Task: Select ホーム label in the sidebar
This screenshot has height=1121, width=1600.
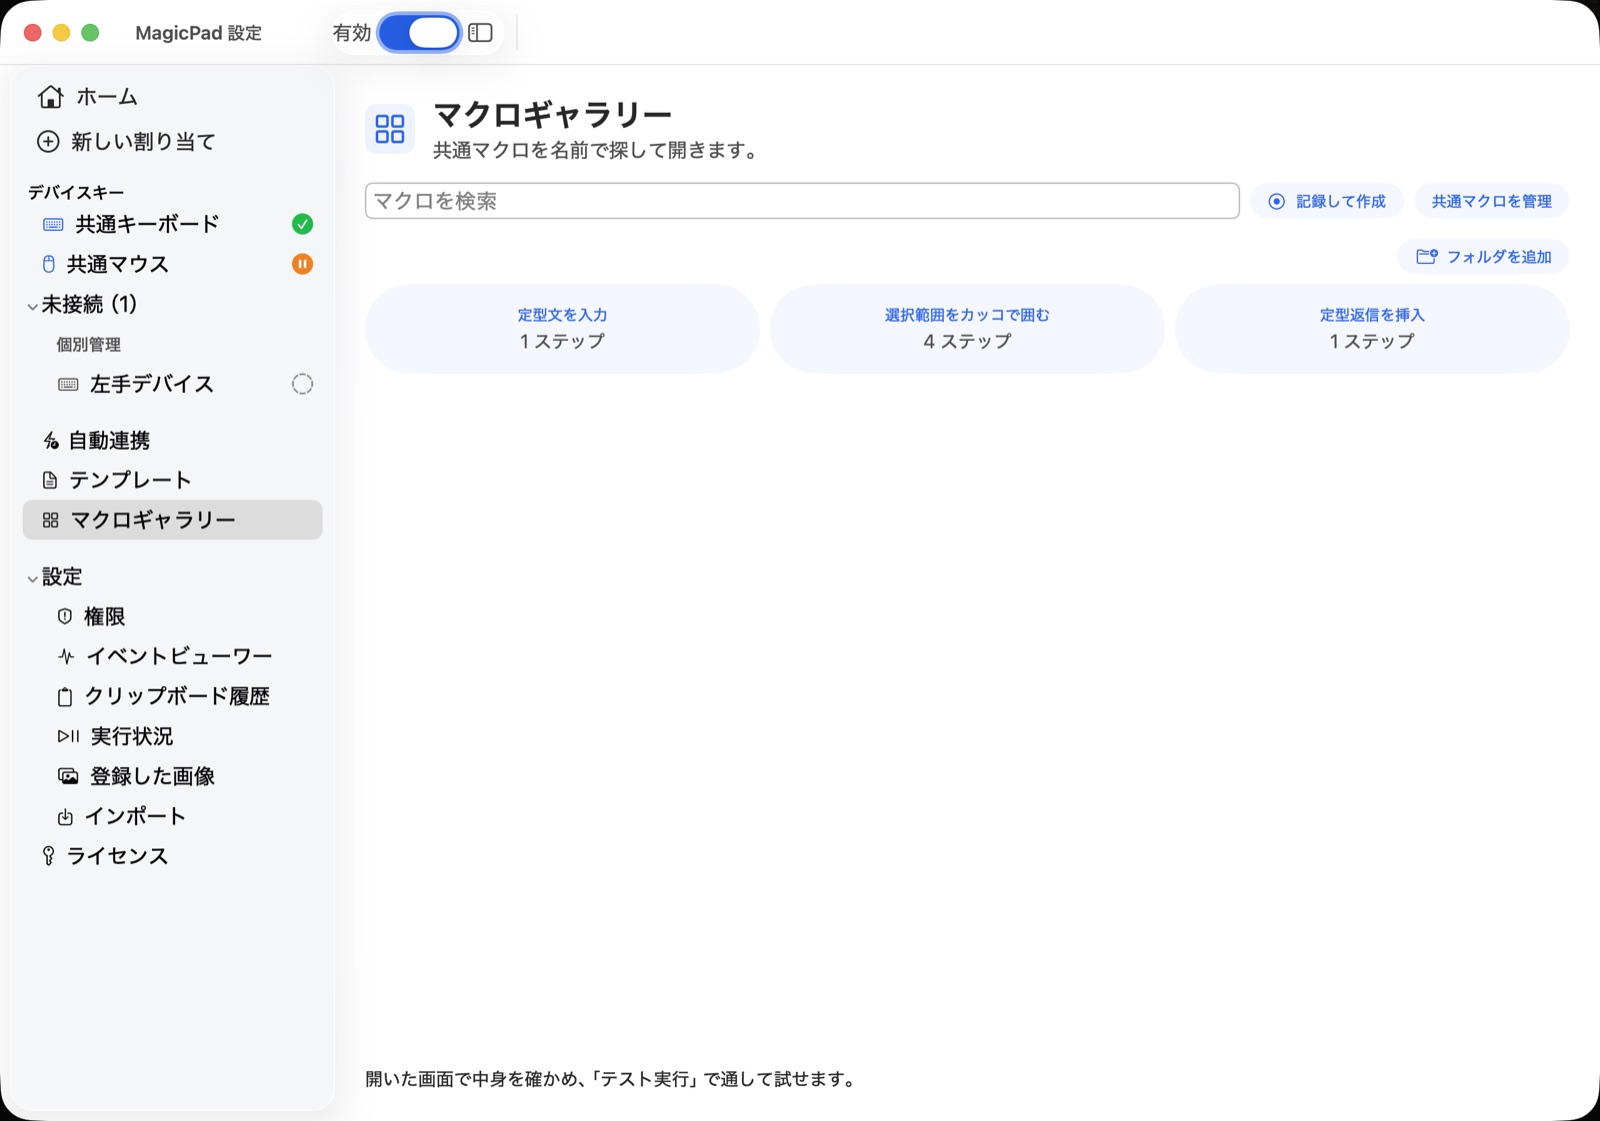Action: coord(107,97)
